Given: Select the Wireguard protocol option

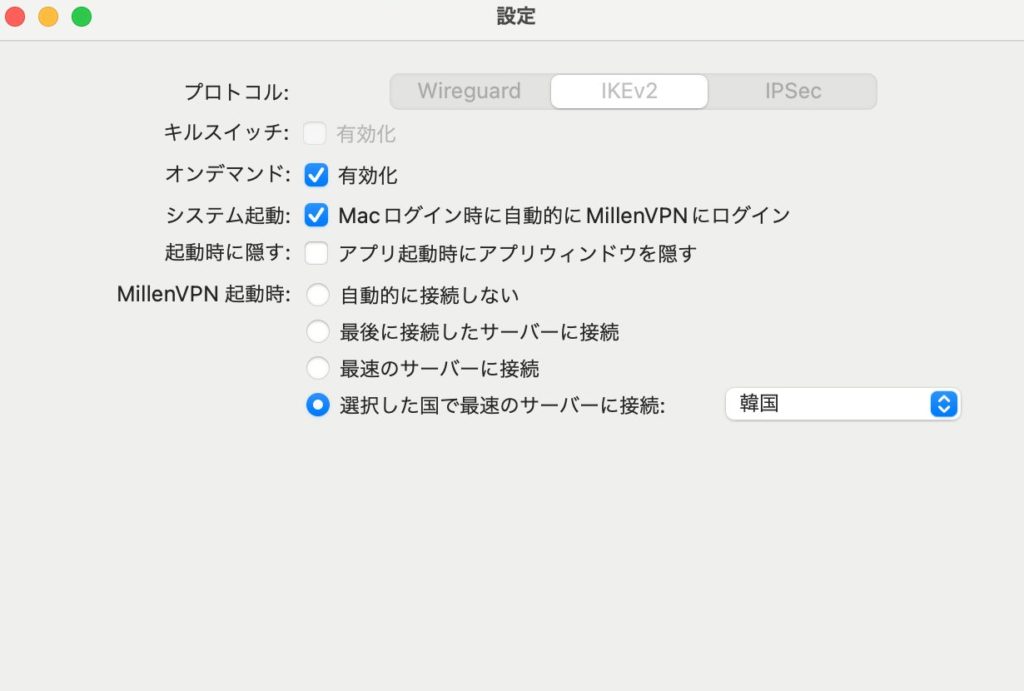Looking at the screenshot, I should 468,91.
